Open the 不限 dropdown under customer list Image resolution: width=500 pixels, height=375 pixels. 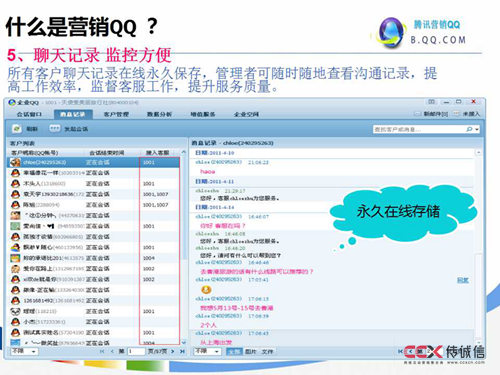[x=25, y=351]
